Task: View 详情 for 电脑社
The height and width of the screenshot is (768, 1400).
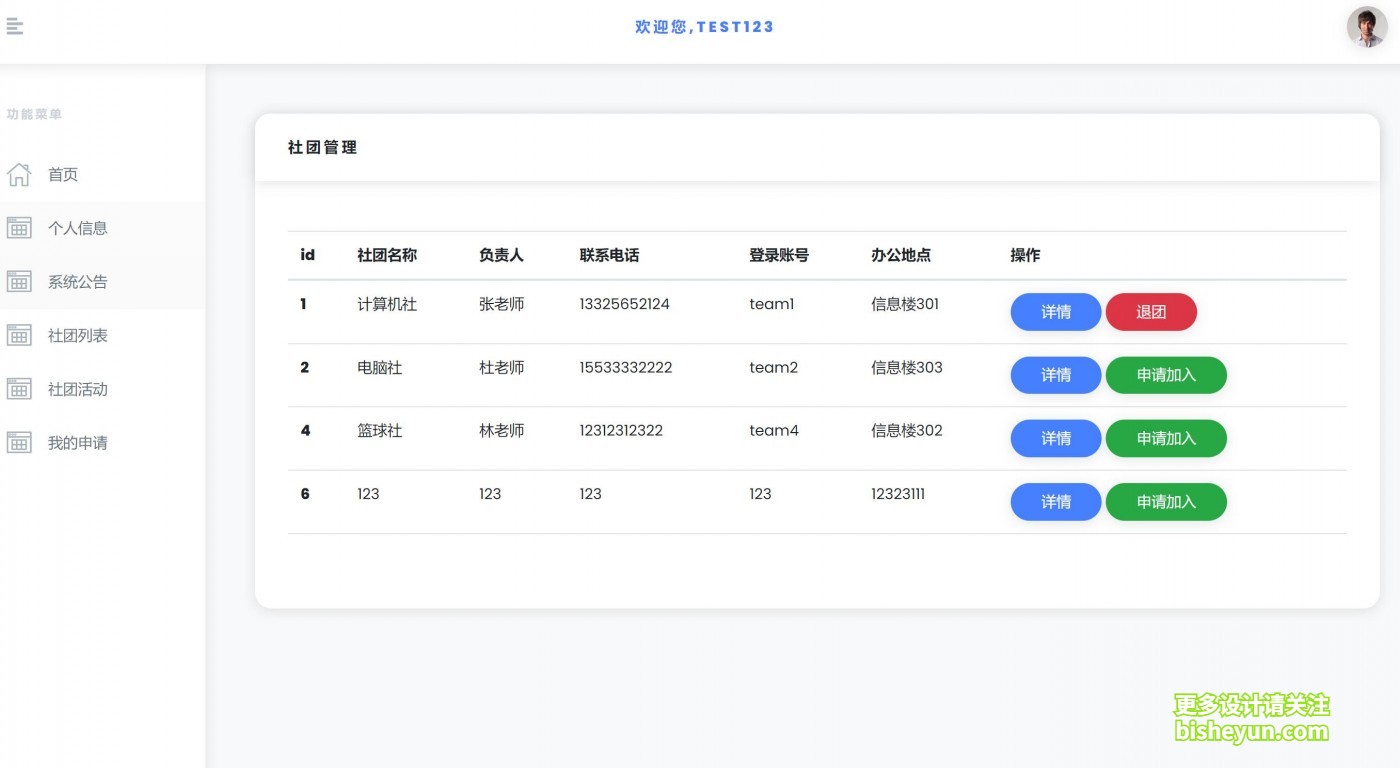Action: coord(1055,375)
